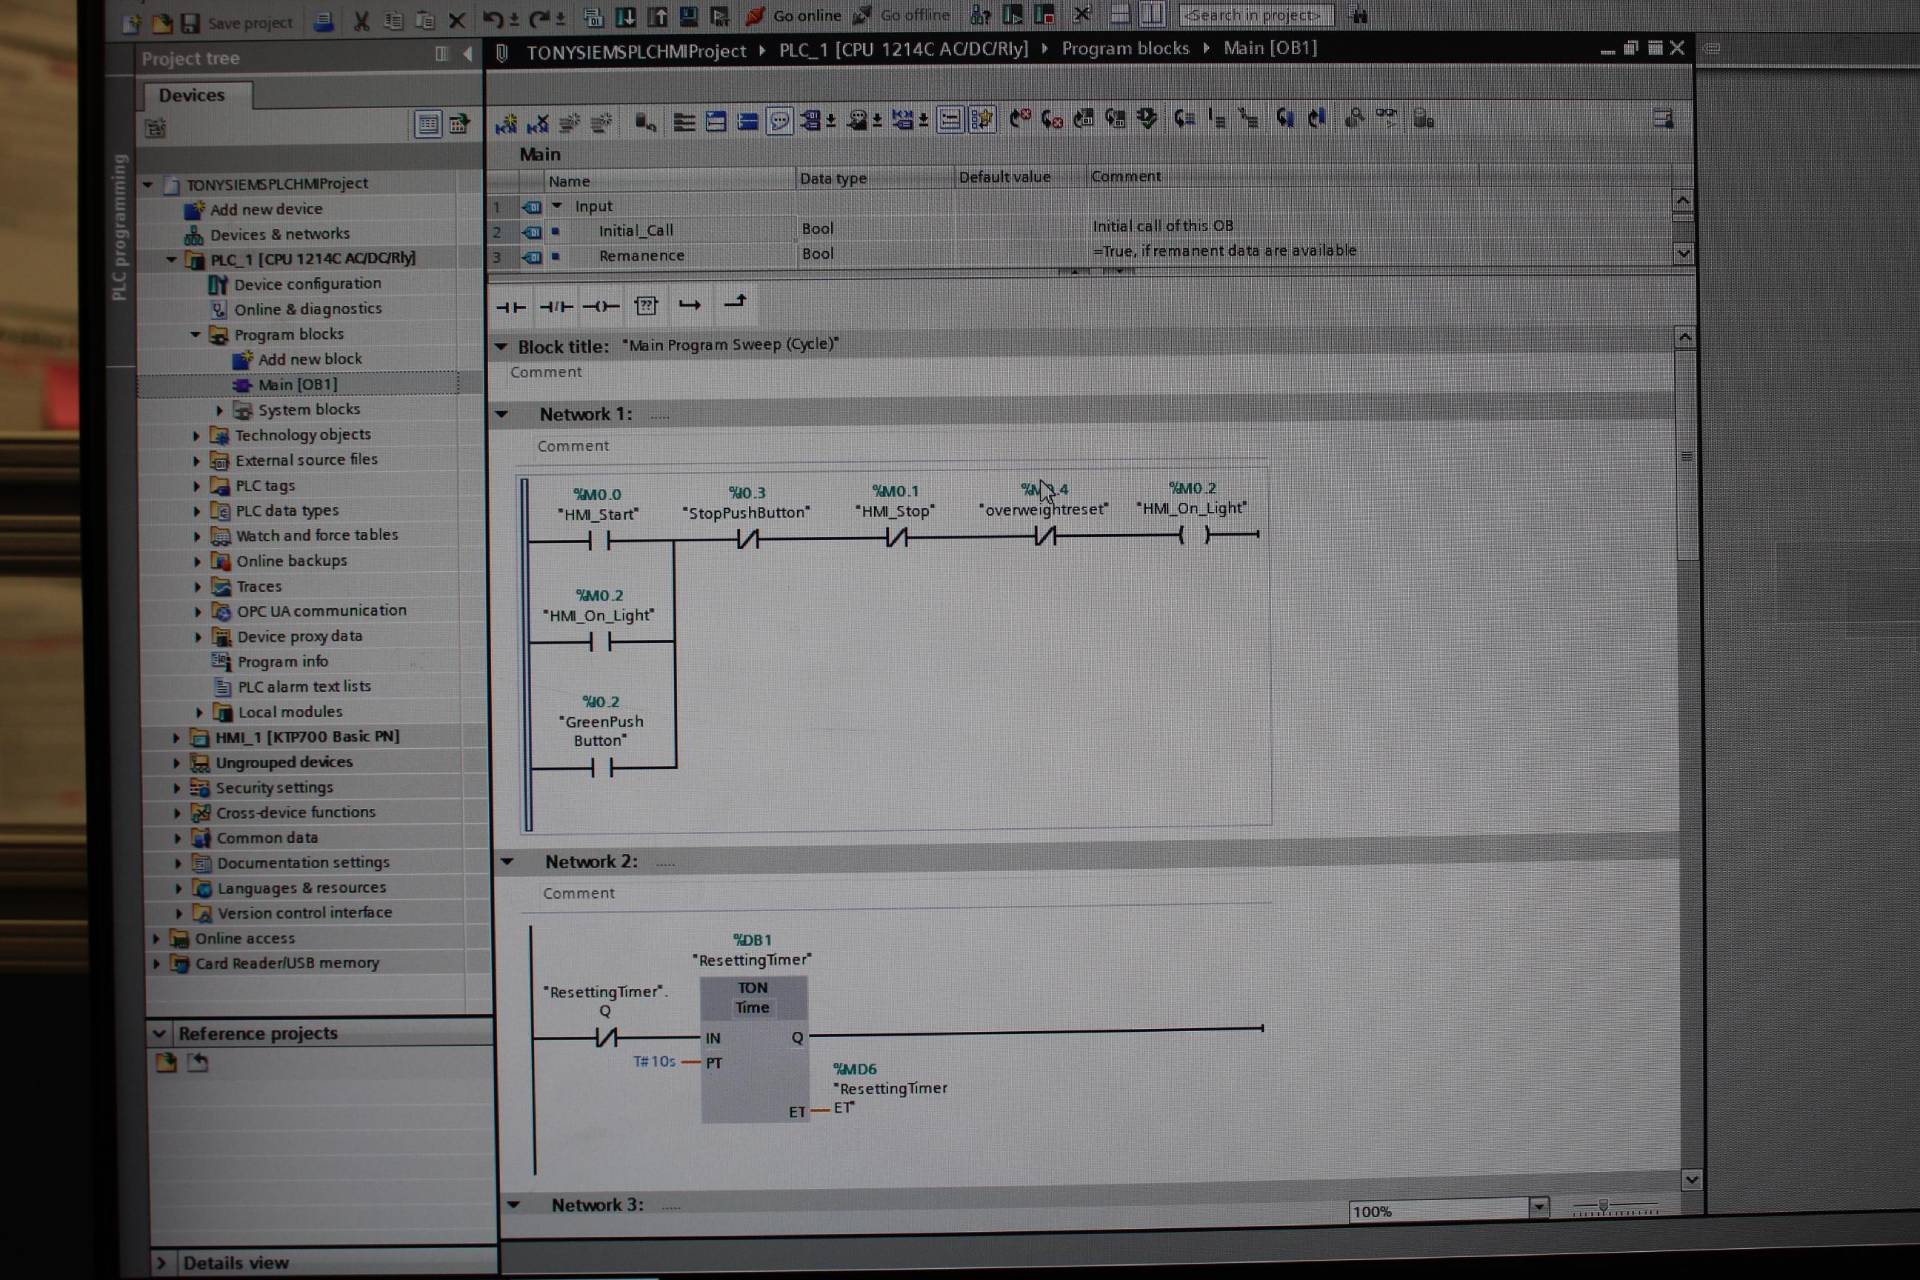This screenshot has width=1920, height=1280.
Task: Click the Print icon in top toolbar
Action: pos(323,21)
